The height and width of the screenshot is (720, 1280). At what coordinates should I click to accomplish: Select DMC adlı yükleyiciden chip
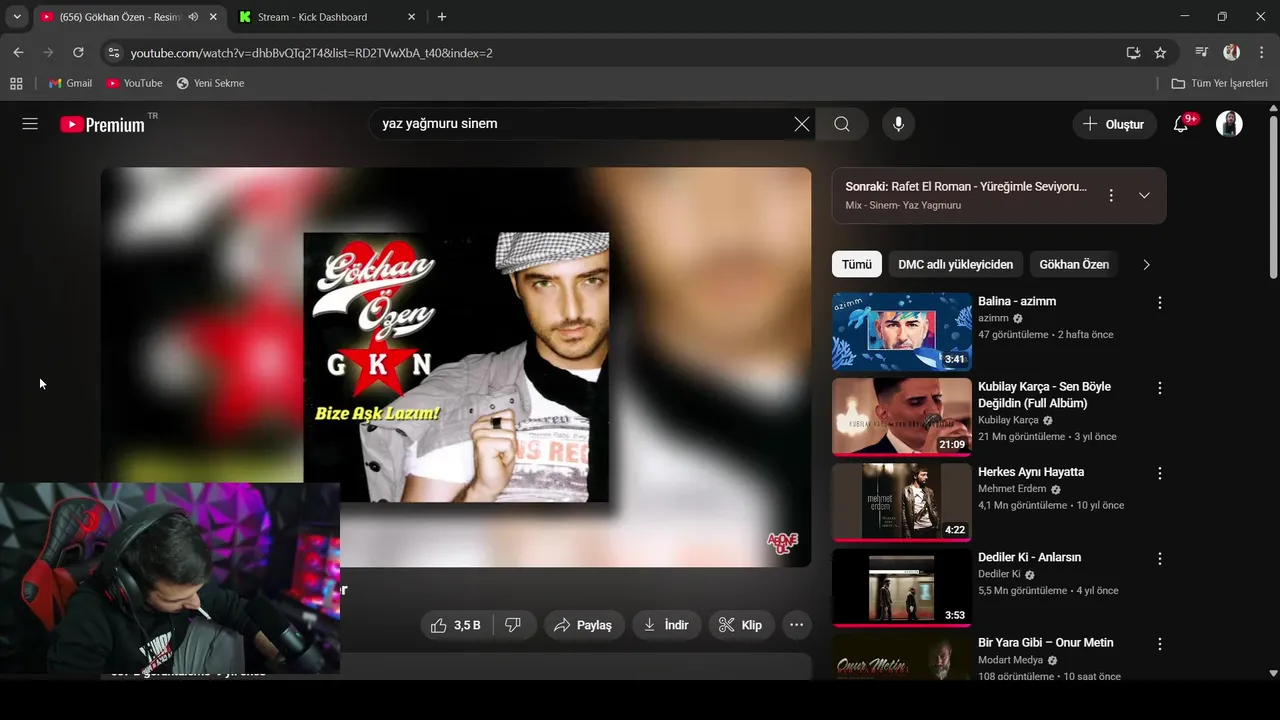point(955,264)
